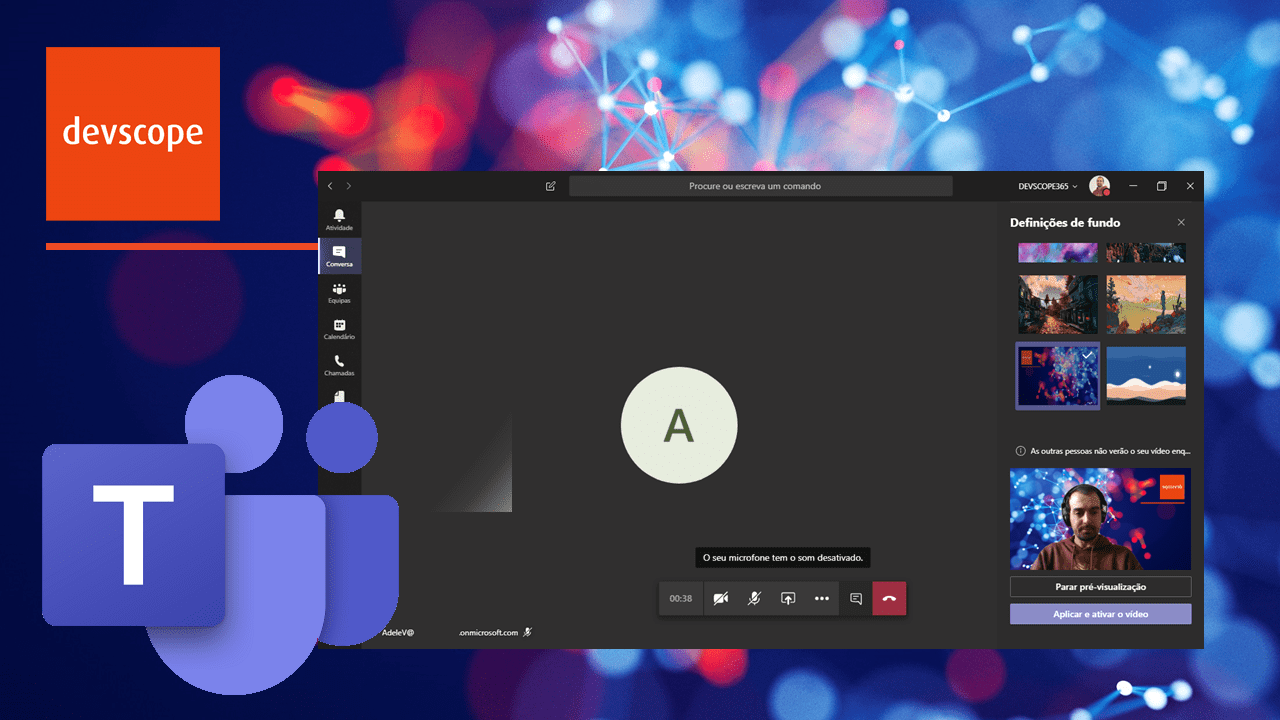Click the share screen icon
Screen dimensions: 1280x720
(x=788, y=598)
